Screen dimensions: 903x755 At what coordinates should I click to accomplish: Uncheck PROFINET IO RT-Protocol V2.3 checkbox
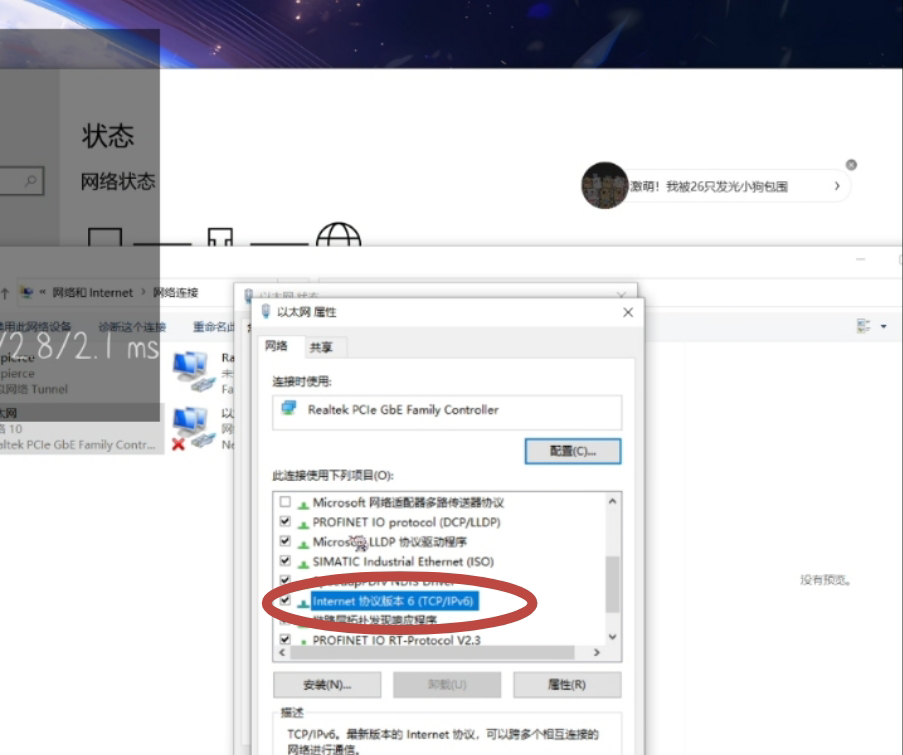285,639
